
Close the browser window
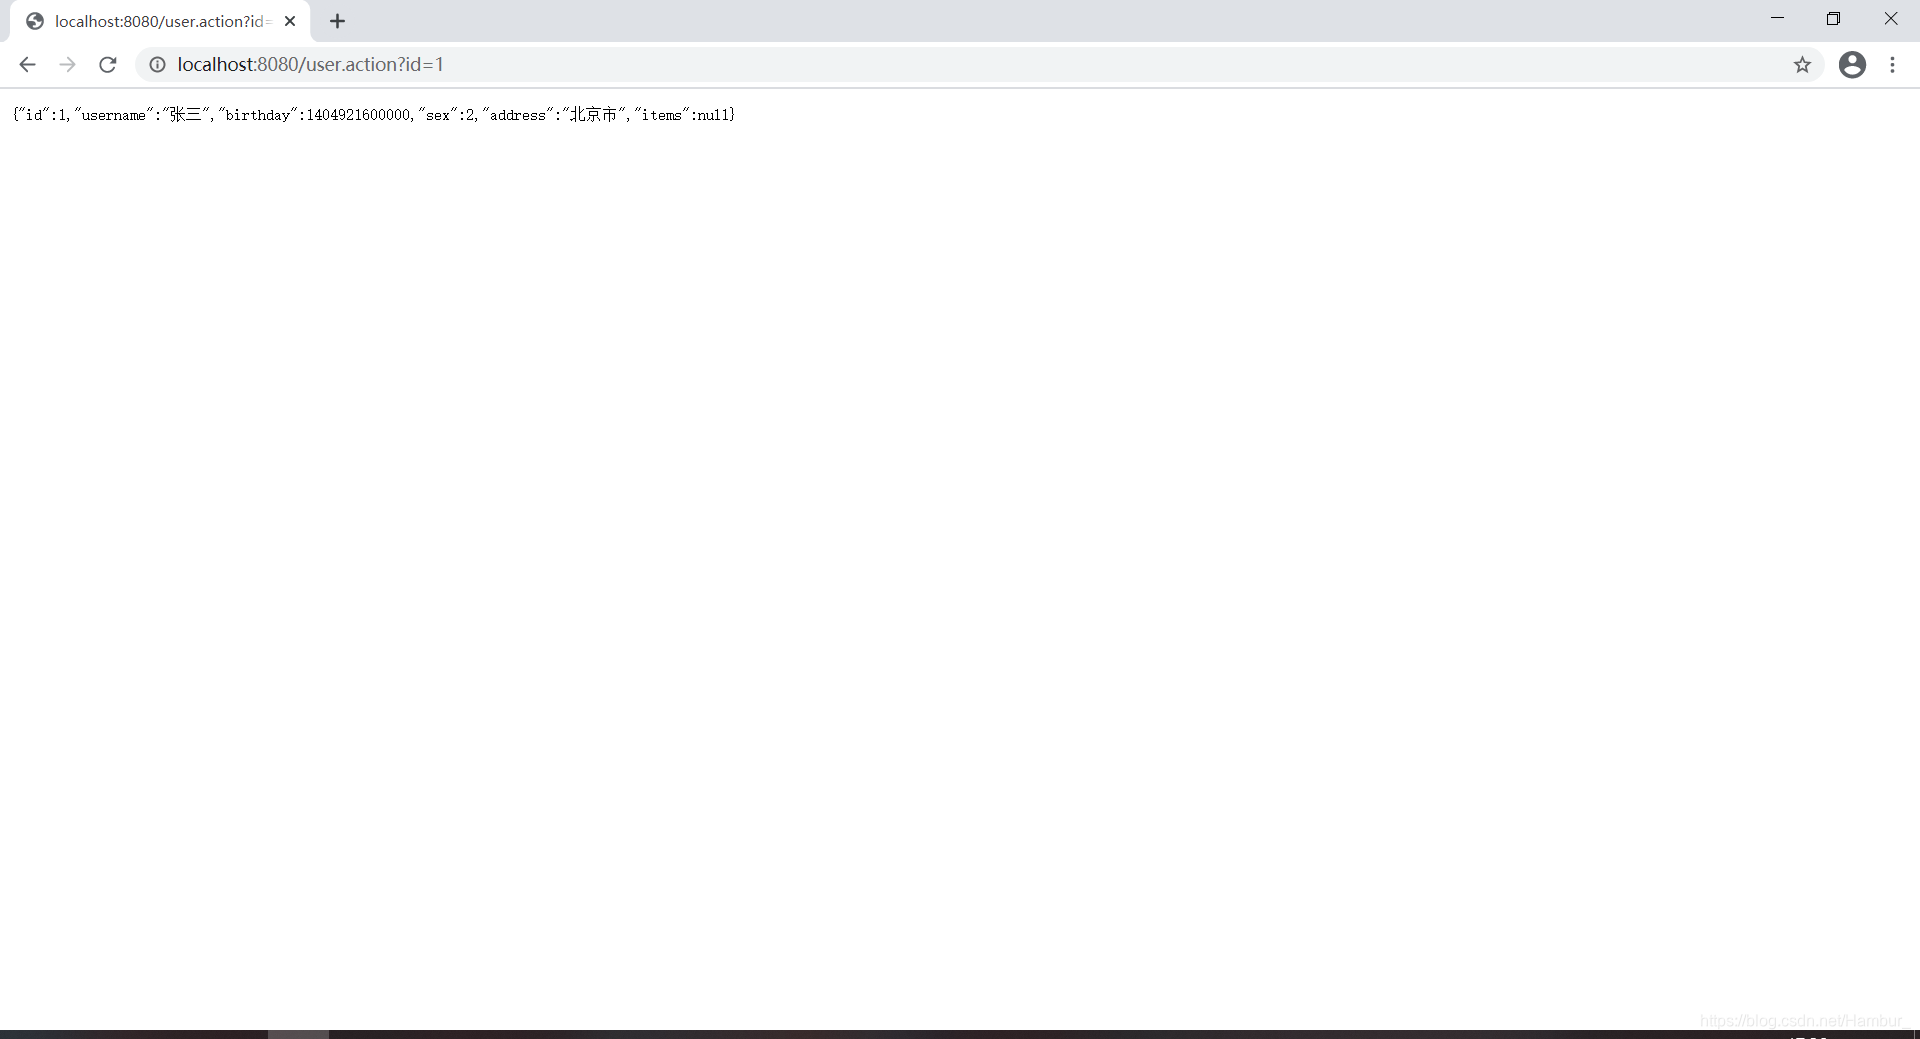click(x=1890, y=18)
